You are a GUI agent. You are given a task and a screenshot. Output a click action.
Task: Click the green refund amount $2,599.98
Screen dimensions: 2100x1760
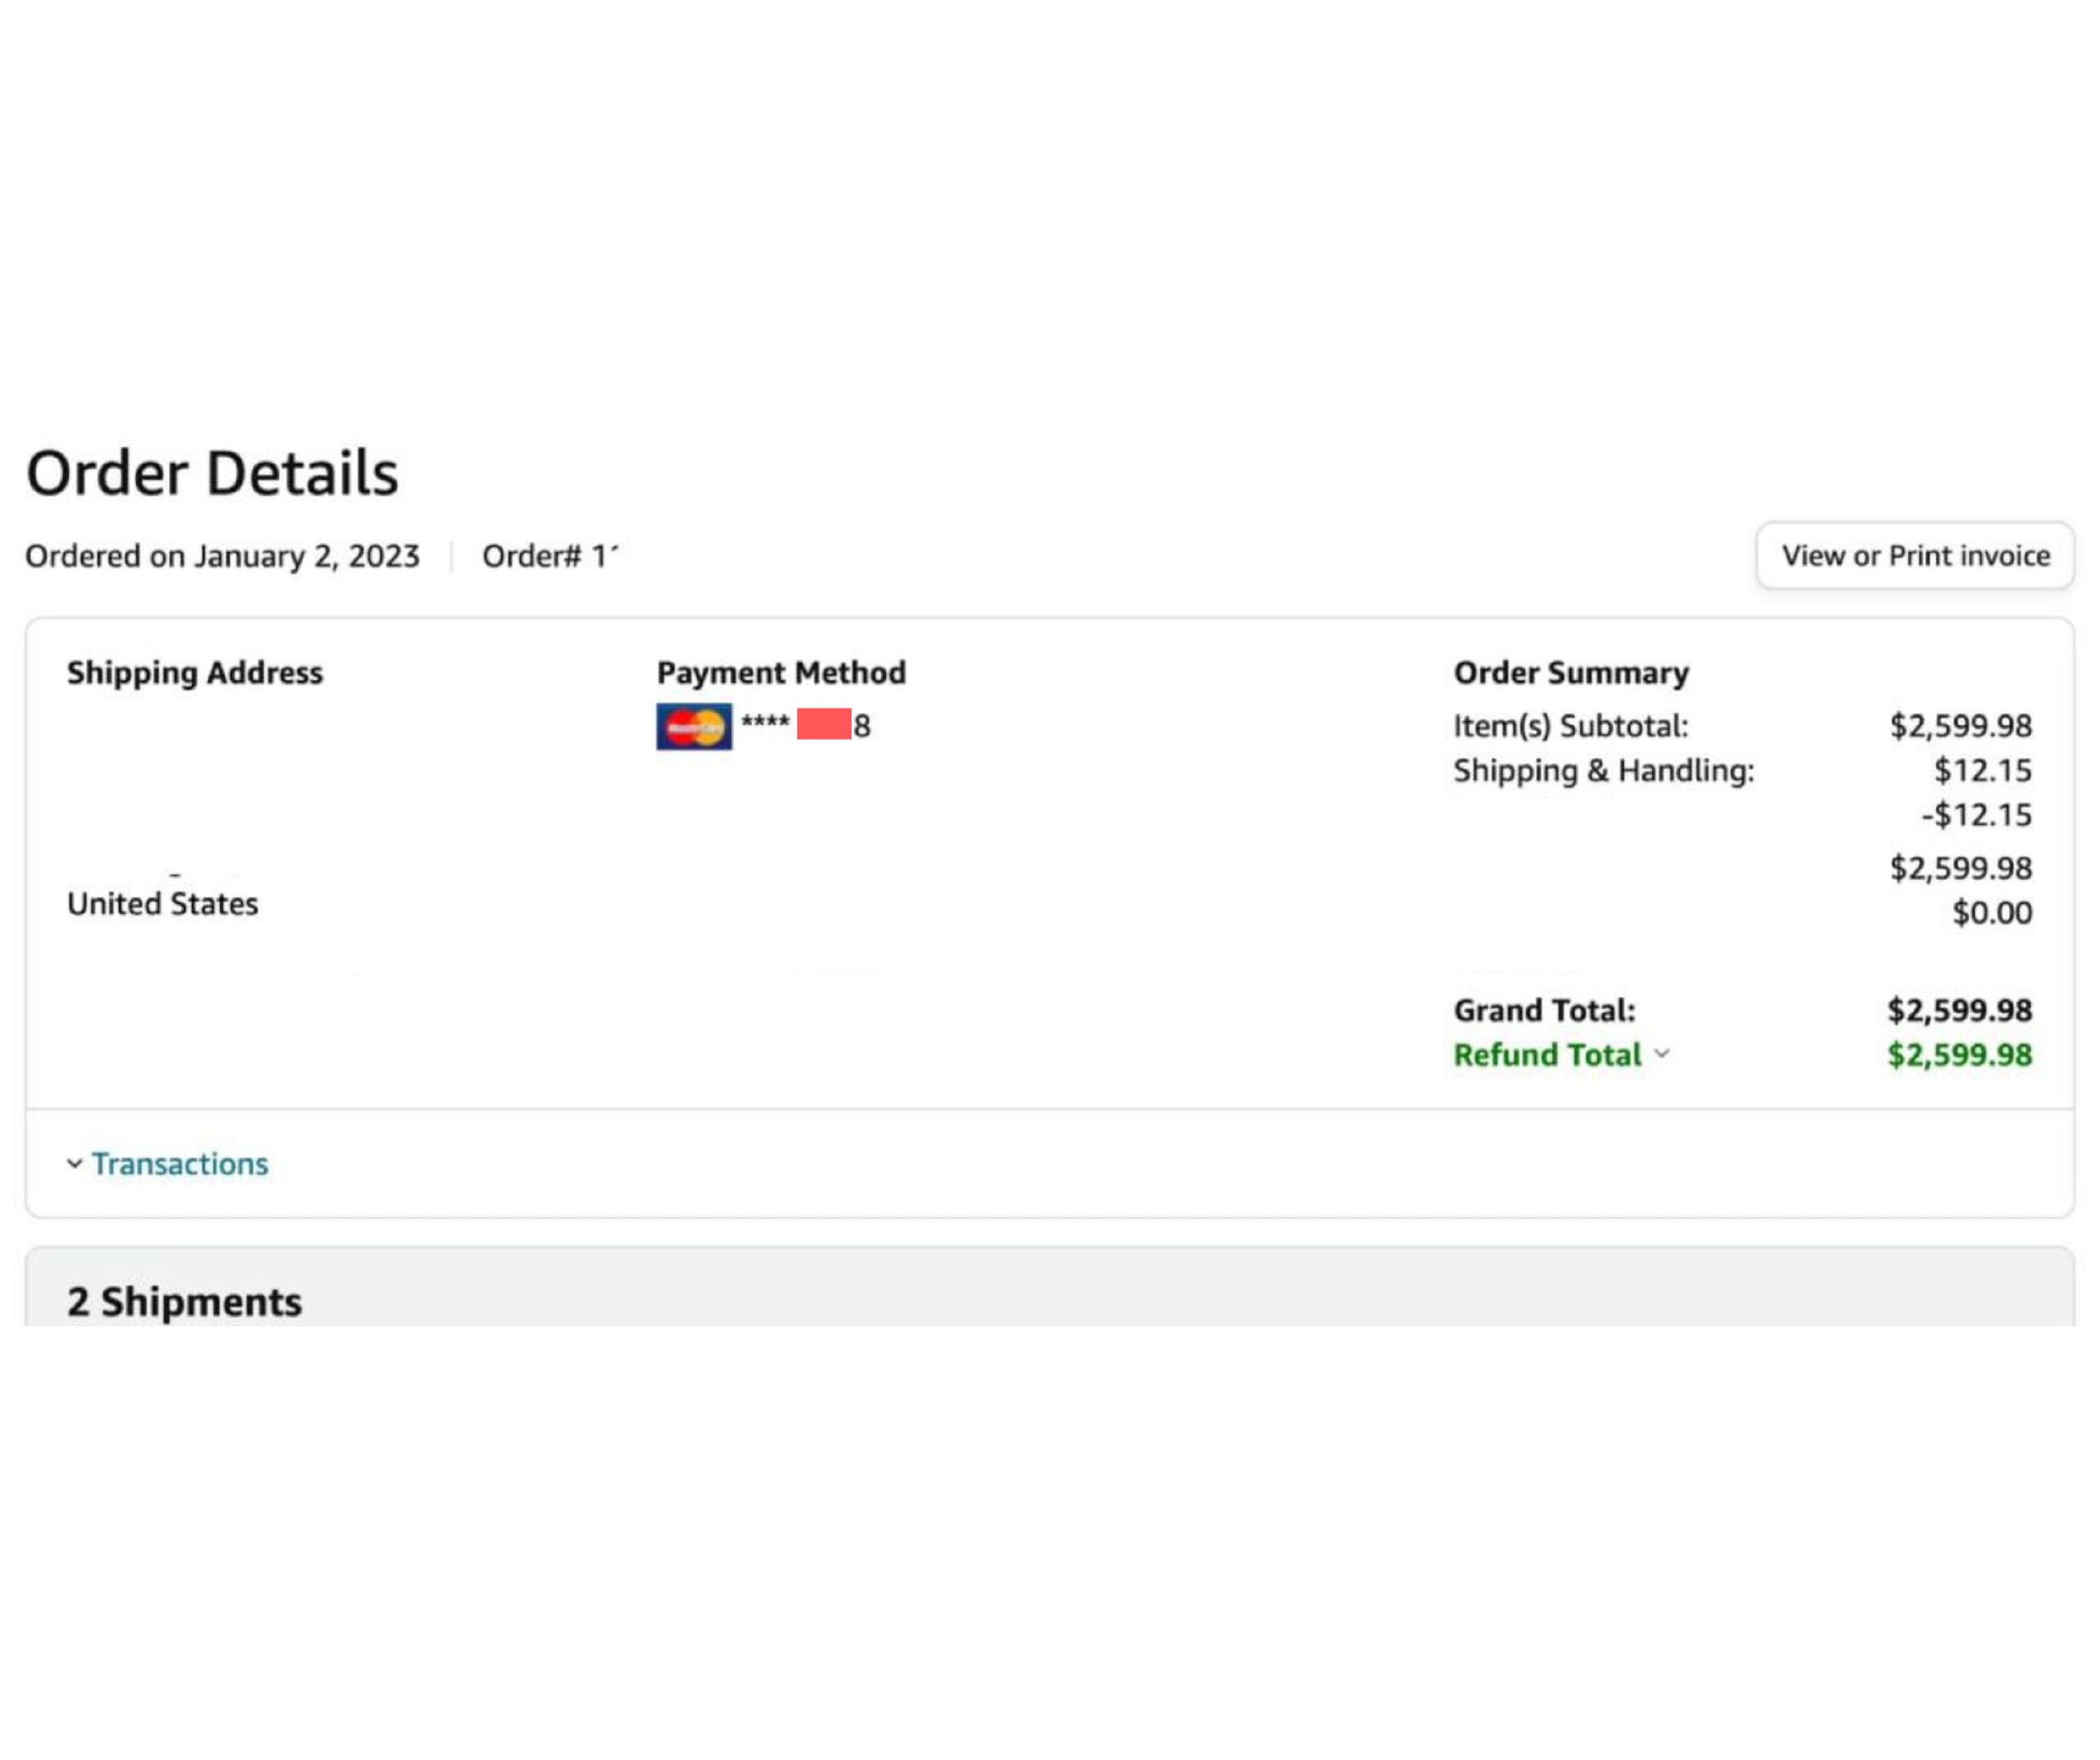(1959, 1054)
